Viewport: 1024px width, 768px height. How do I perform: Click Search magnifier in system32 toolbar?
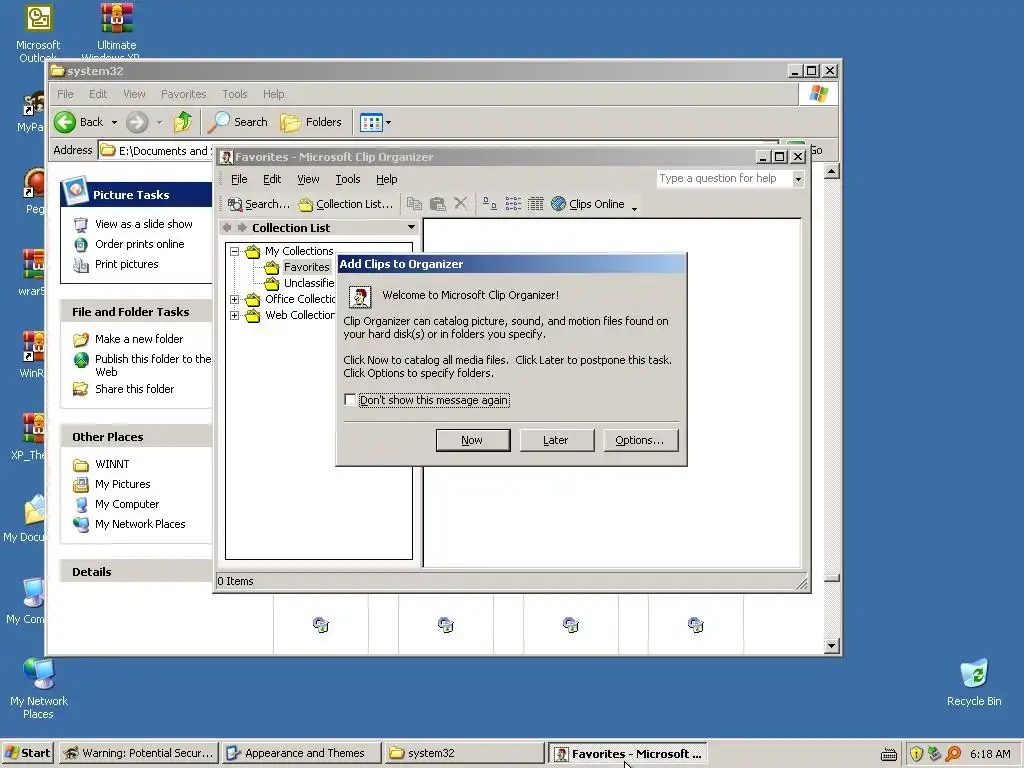coord(238,122)
